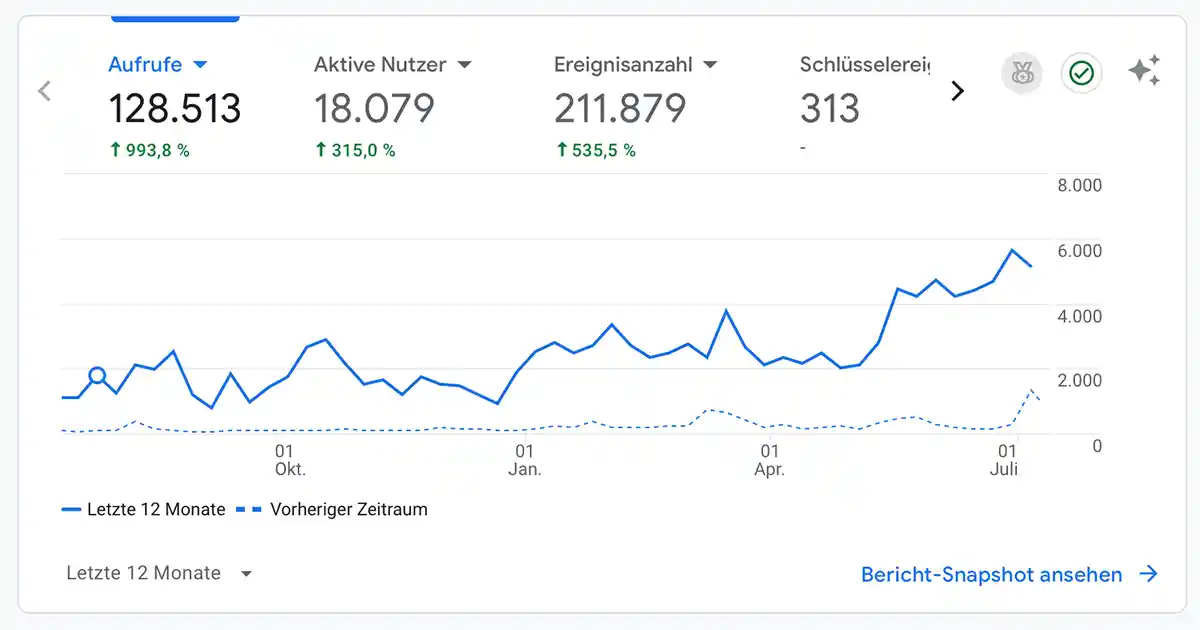Switch to the Aktive Nutzer metric tab

pyautogui.click(x=381, y=65)
